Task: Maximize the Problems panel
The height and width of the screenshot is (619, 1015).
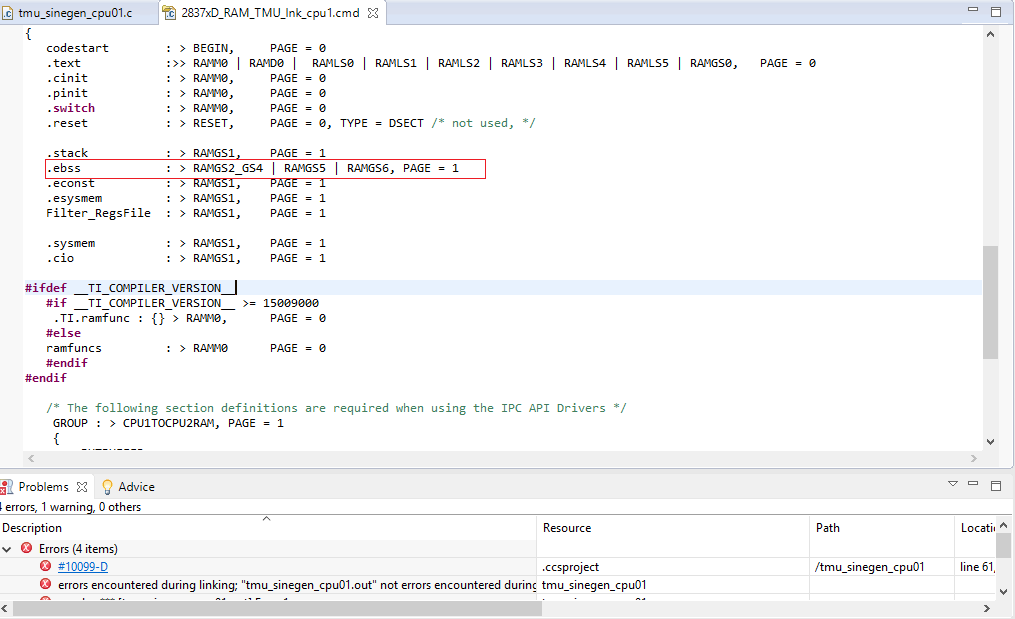Action: 996,485
